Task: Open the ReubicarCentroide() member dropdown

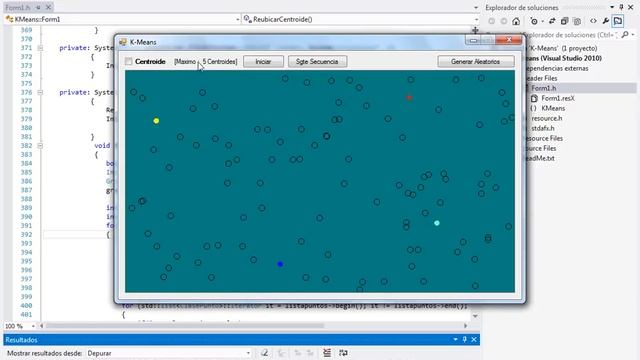Action: click(x=476, y=19)
